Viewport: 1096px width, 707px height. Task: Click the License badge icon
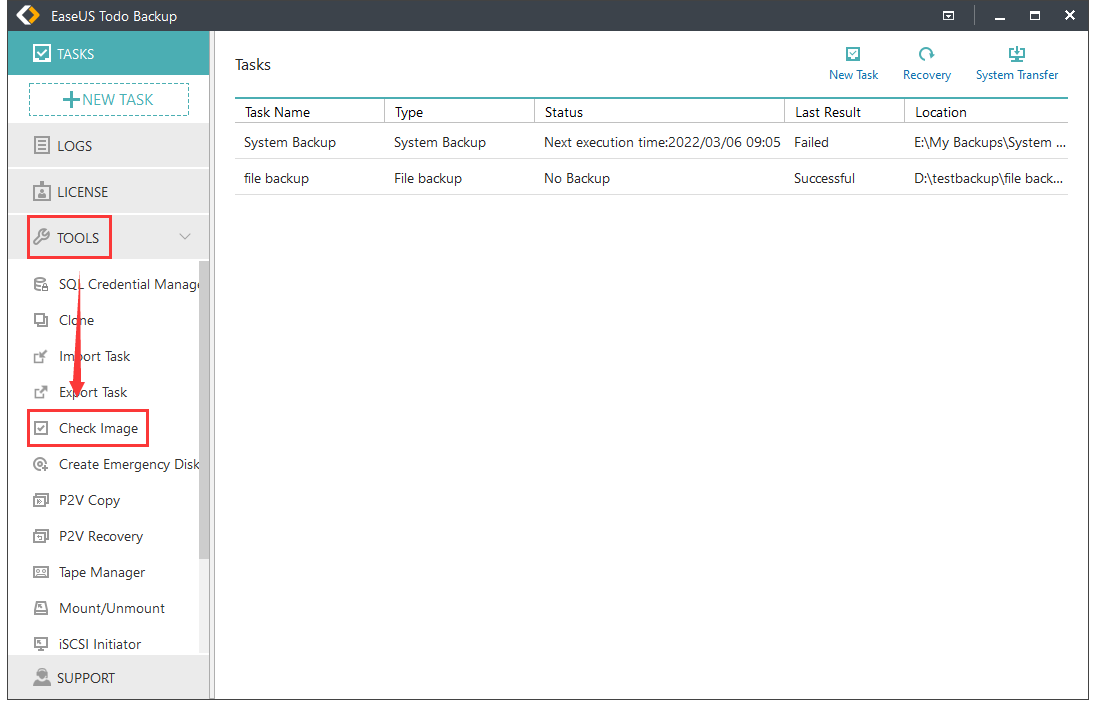(42, 192)
